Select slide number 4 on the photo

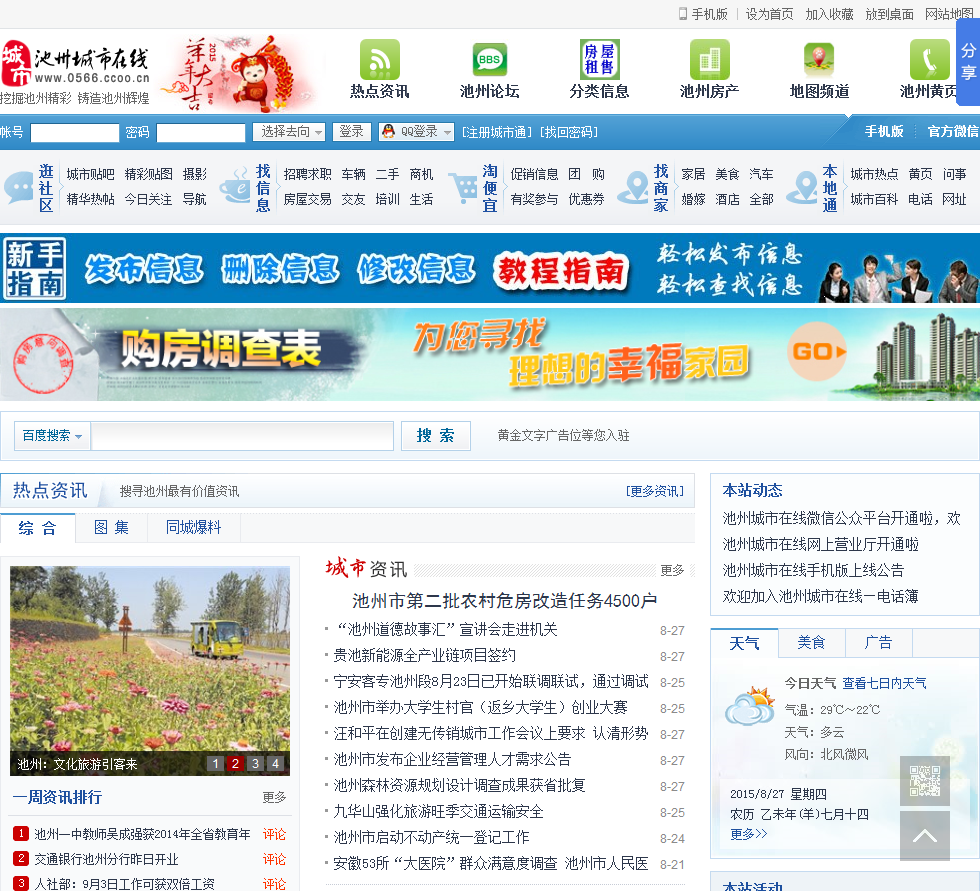[x=275, y=764]
